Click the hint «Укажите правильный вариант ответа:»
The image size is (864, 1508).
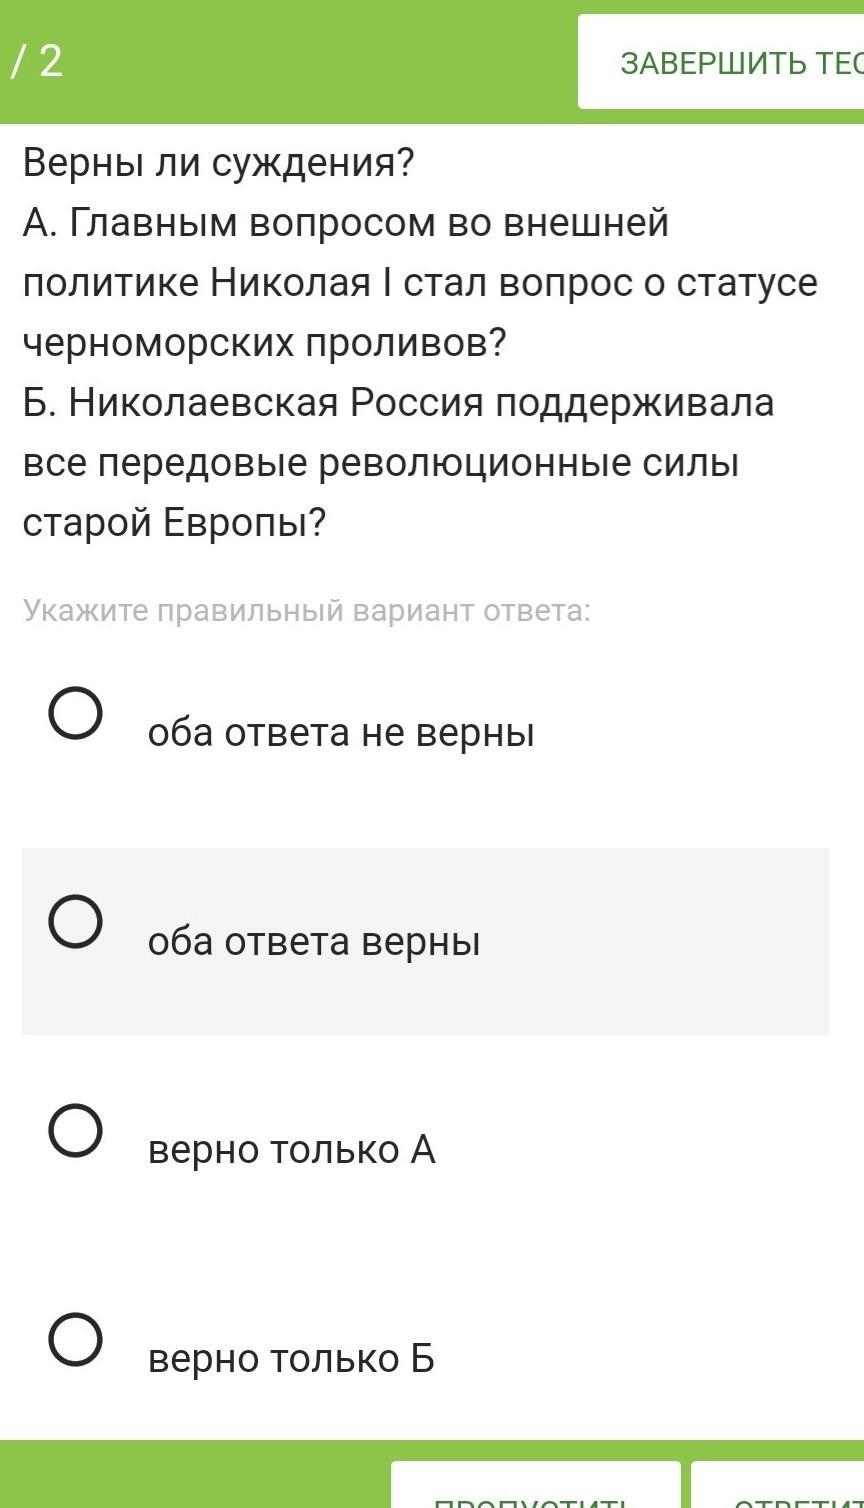tap(307, 610)
